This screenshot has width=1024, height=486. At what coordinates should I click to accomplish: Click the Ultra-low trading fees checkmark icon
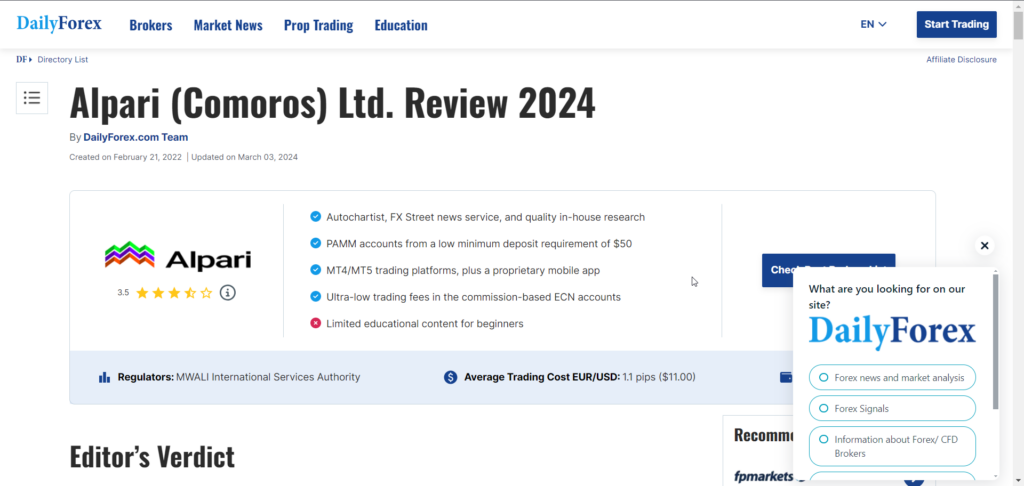click(315, 297)
